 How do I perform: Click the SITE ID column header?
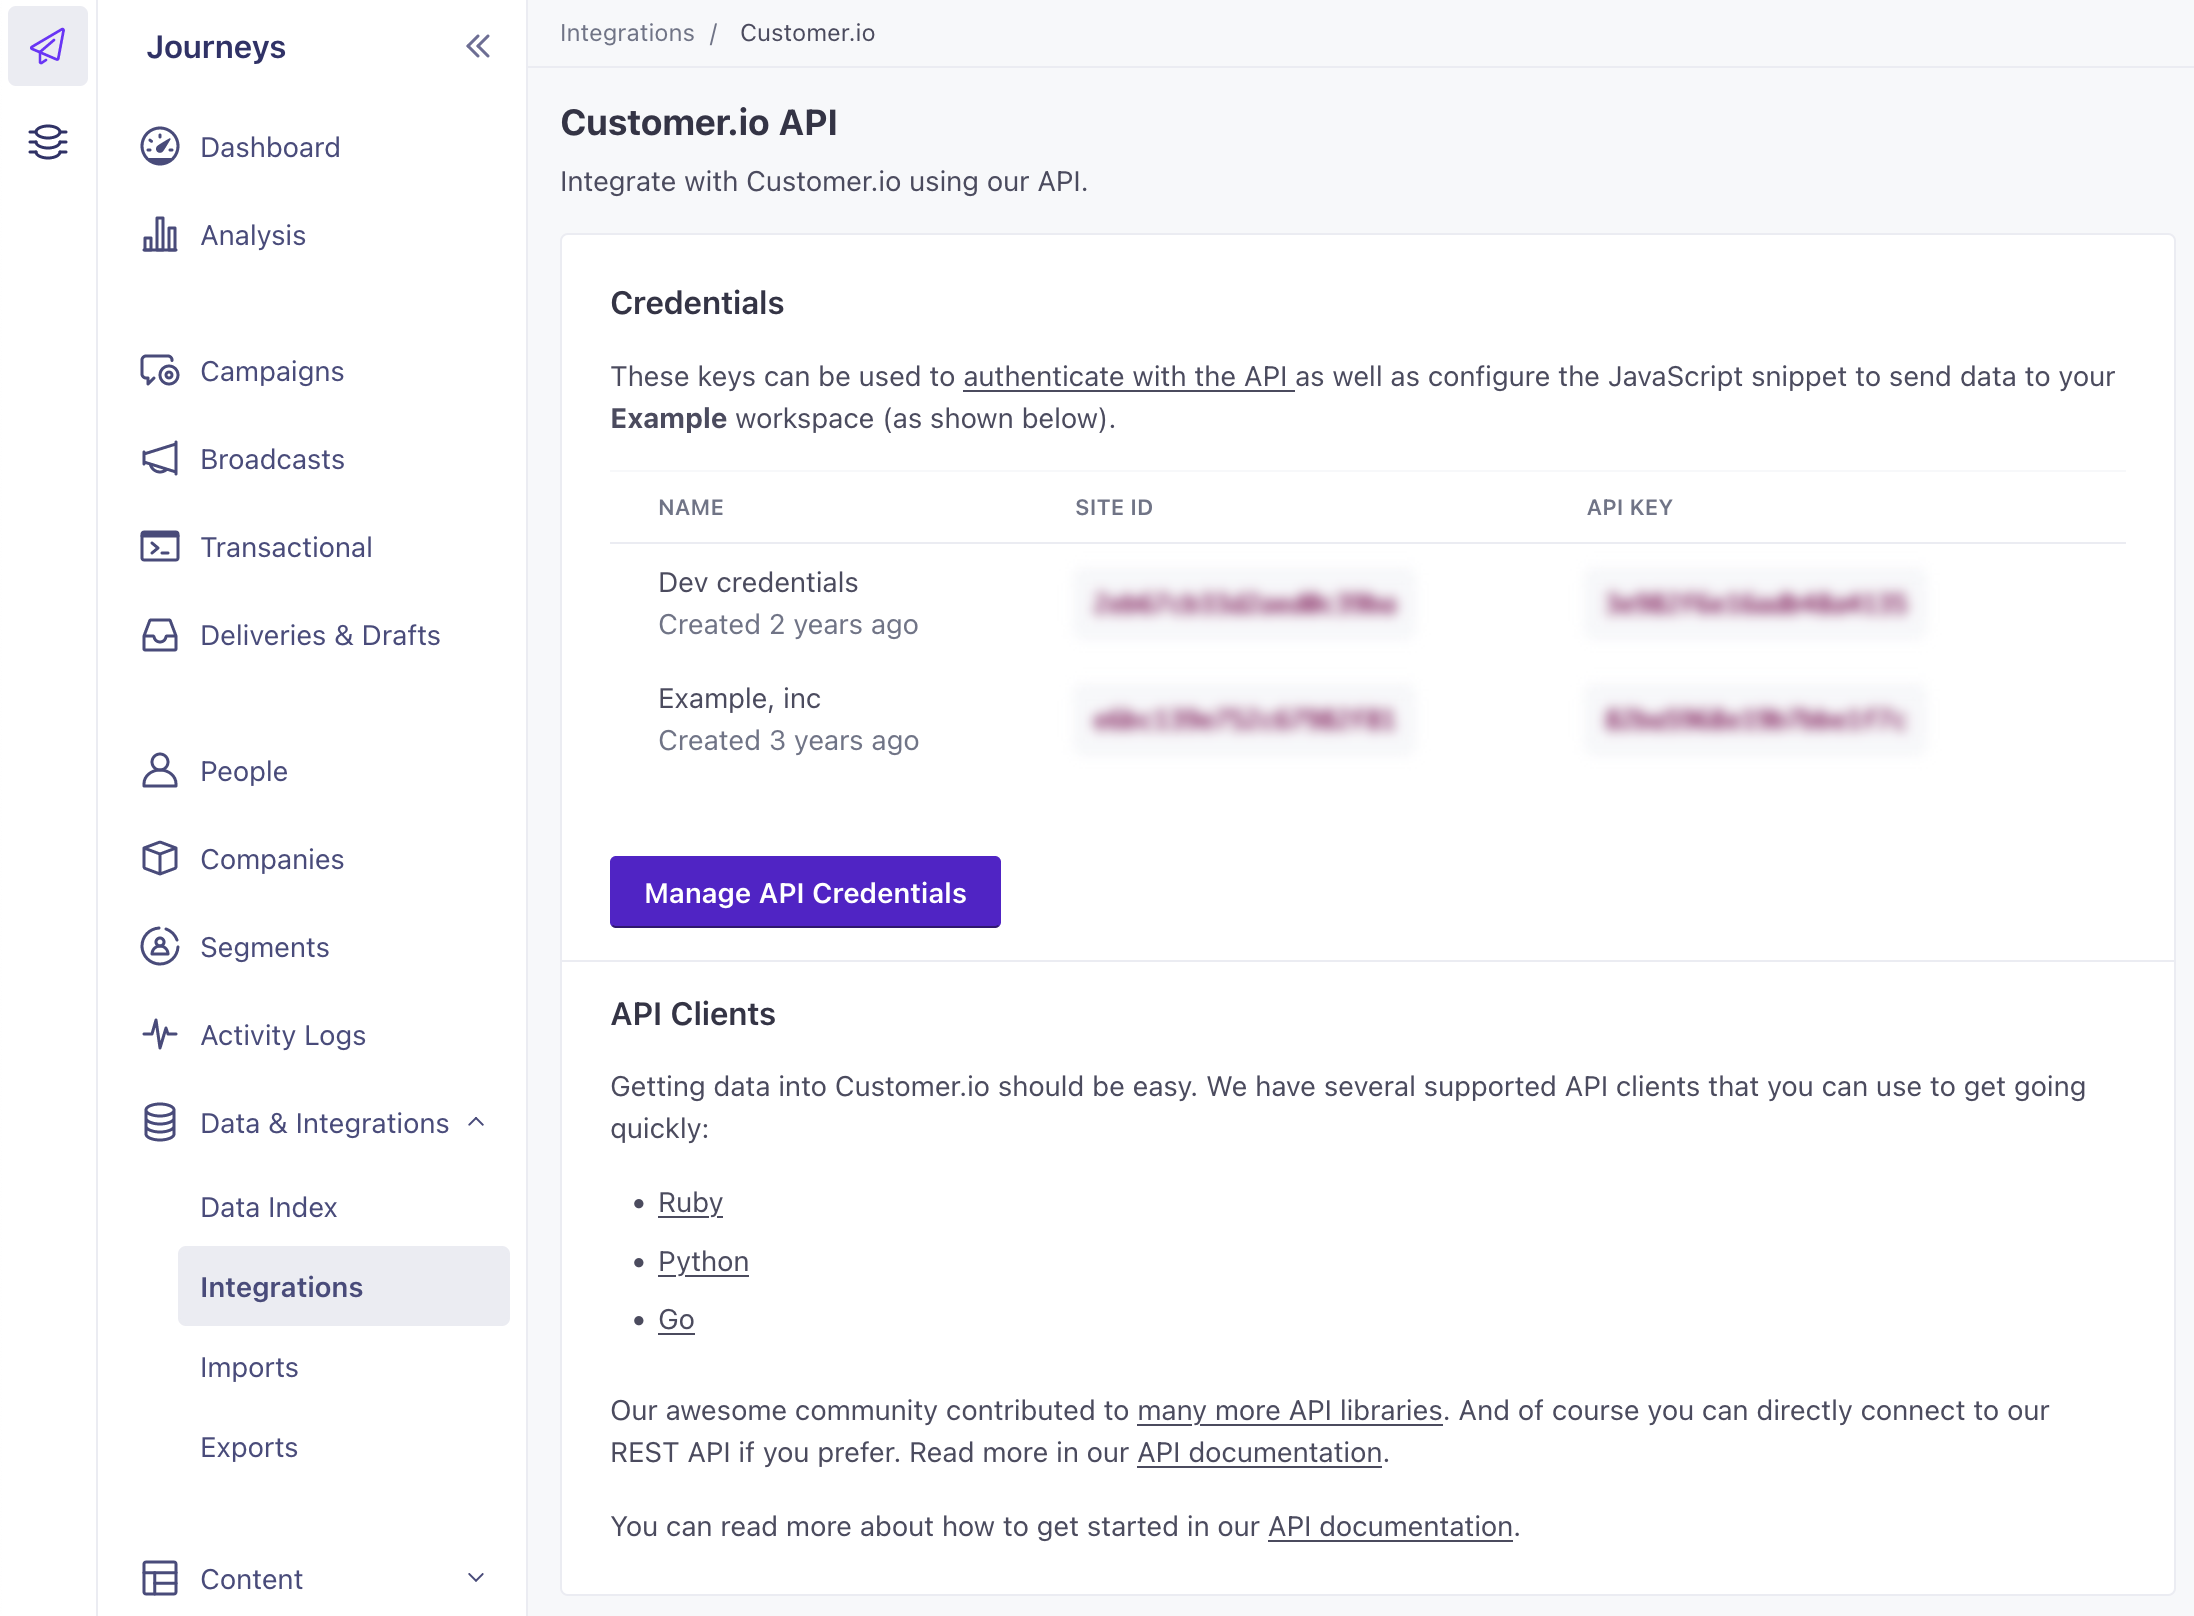pos(1114,507)
